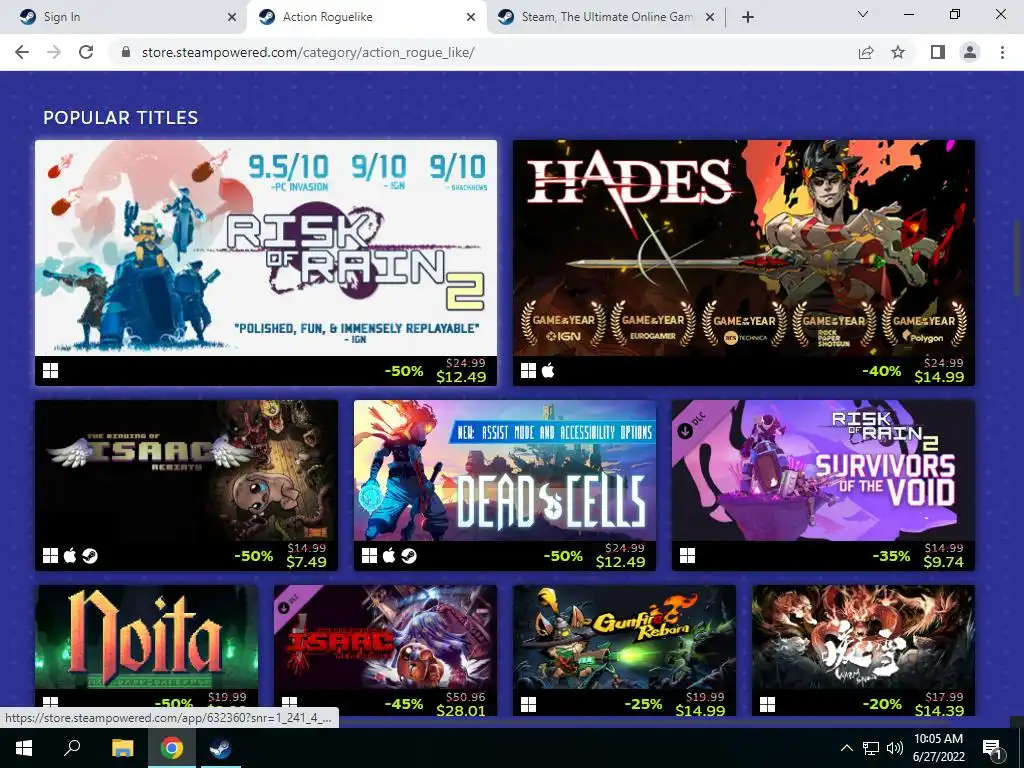Screen dimensions: 1024x768
Task: Click -25% discount on Gunfire Reborn
Action: coord(643,705)
